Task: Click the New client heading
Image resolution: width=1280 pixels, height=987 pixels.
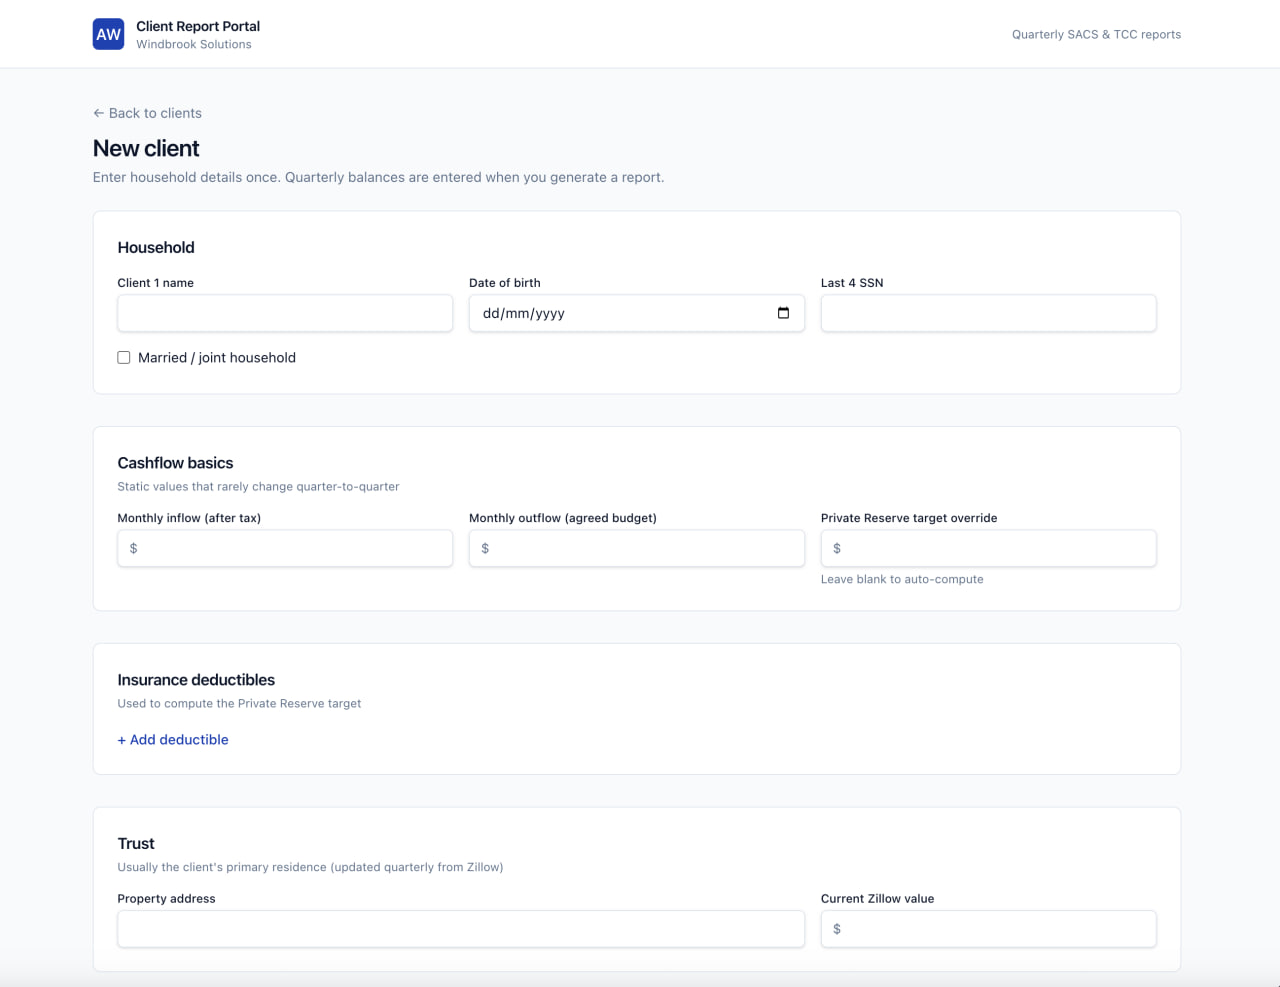Action: (146, 148)
